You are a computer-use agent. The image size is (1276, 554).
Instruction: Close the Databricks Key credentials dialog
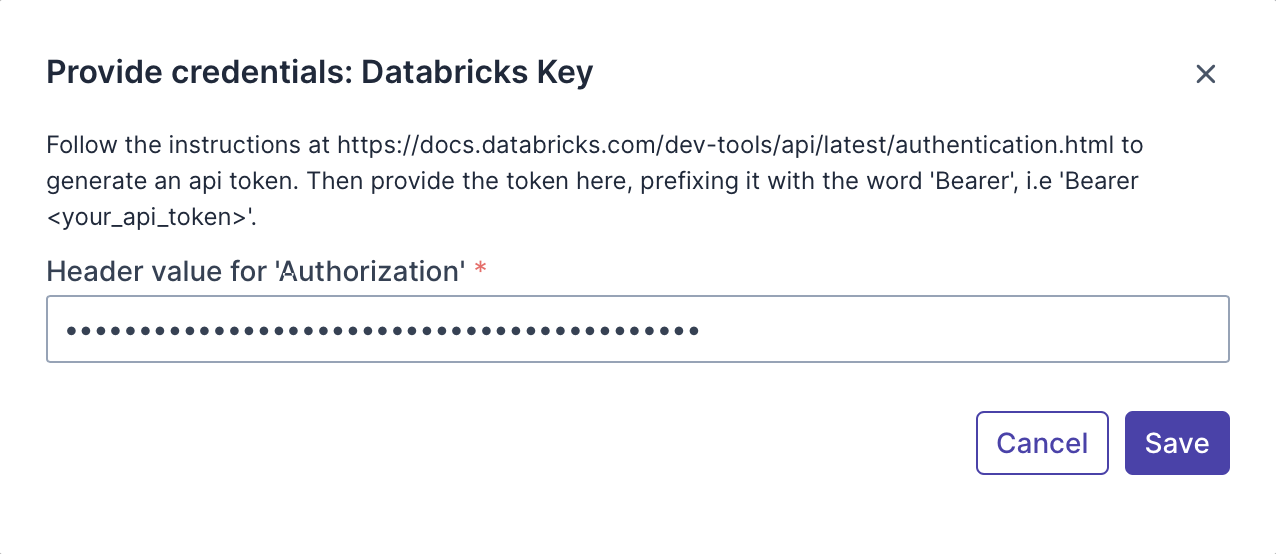pyautogui.click(x=1205, y=74)
